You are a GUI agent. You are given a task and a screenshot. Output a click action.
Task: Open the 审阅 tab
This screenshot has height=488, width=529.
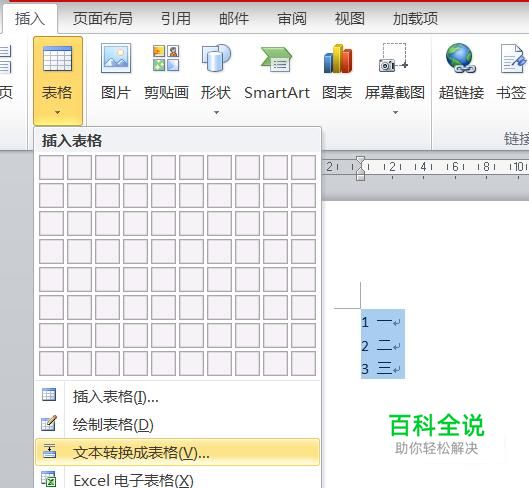(292, 18)
